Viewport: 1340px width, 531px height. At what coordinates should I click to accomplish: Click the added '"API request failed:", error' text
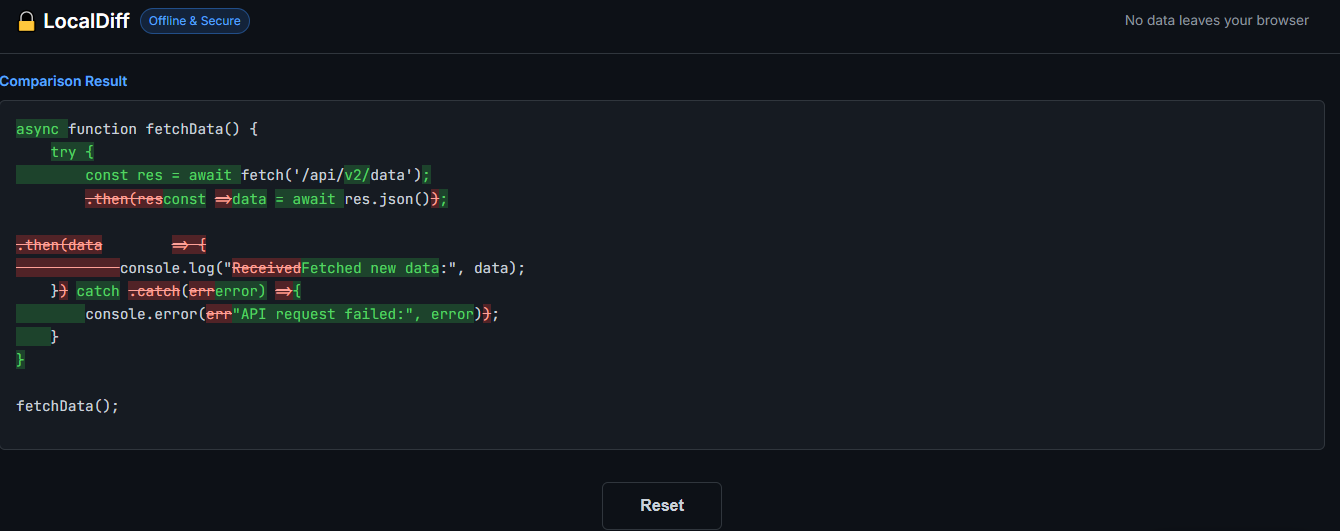[x=353, y=314]
